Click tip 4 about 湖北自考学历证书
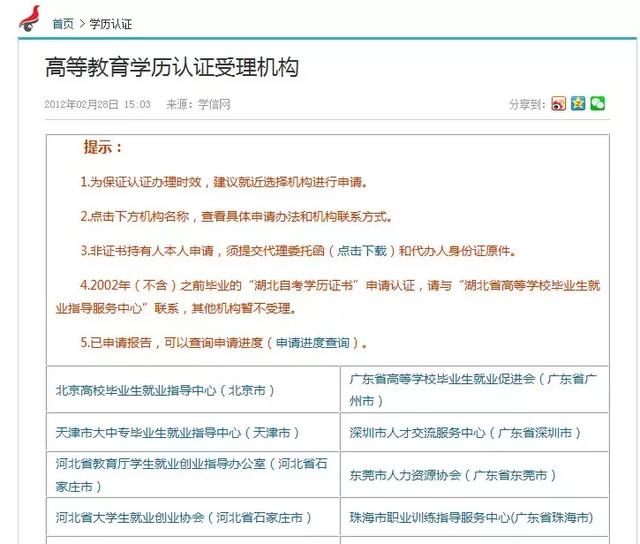Viewport: 640px width, 544px height. tap(328, 297)
